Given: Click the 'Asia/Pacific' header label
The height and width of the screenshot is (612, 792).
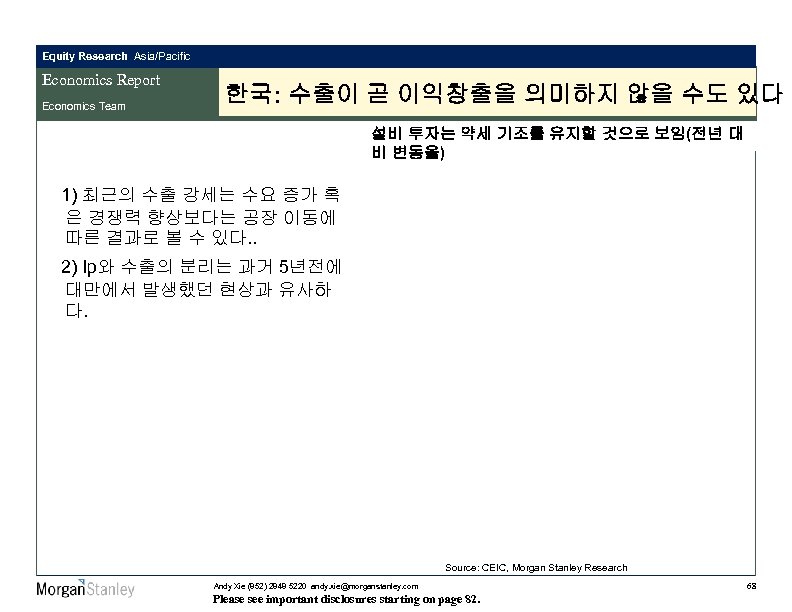Looking at the screenshot, I should (162, 57).
